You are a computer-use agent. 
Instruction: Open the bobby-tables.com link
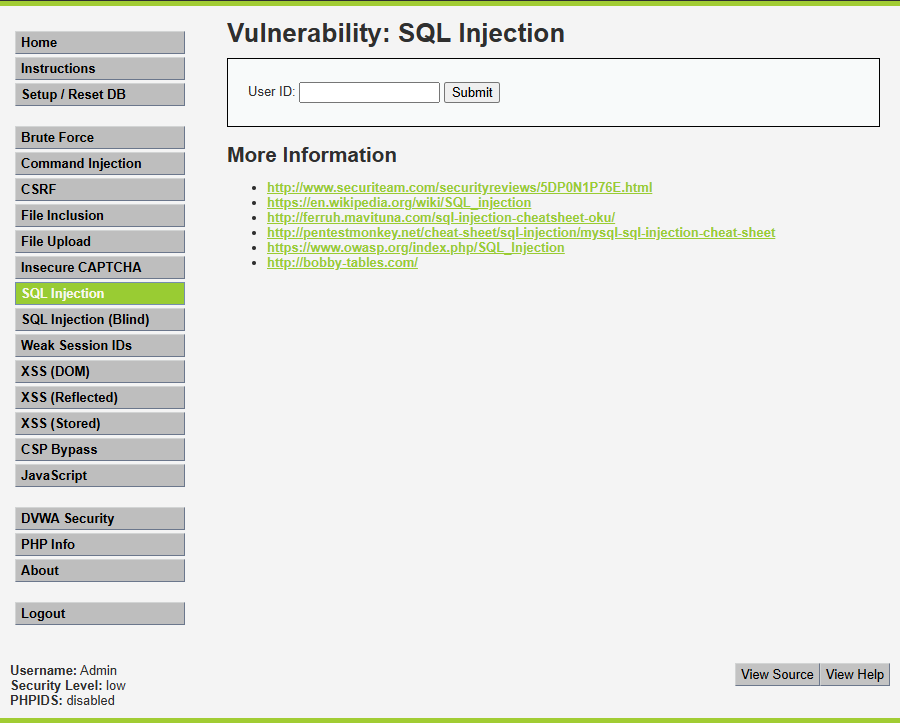tap(342, 263)
